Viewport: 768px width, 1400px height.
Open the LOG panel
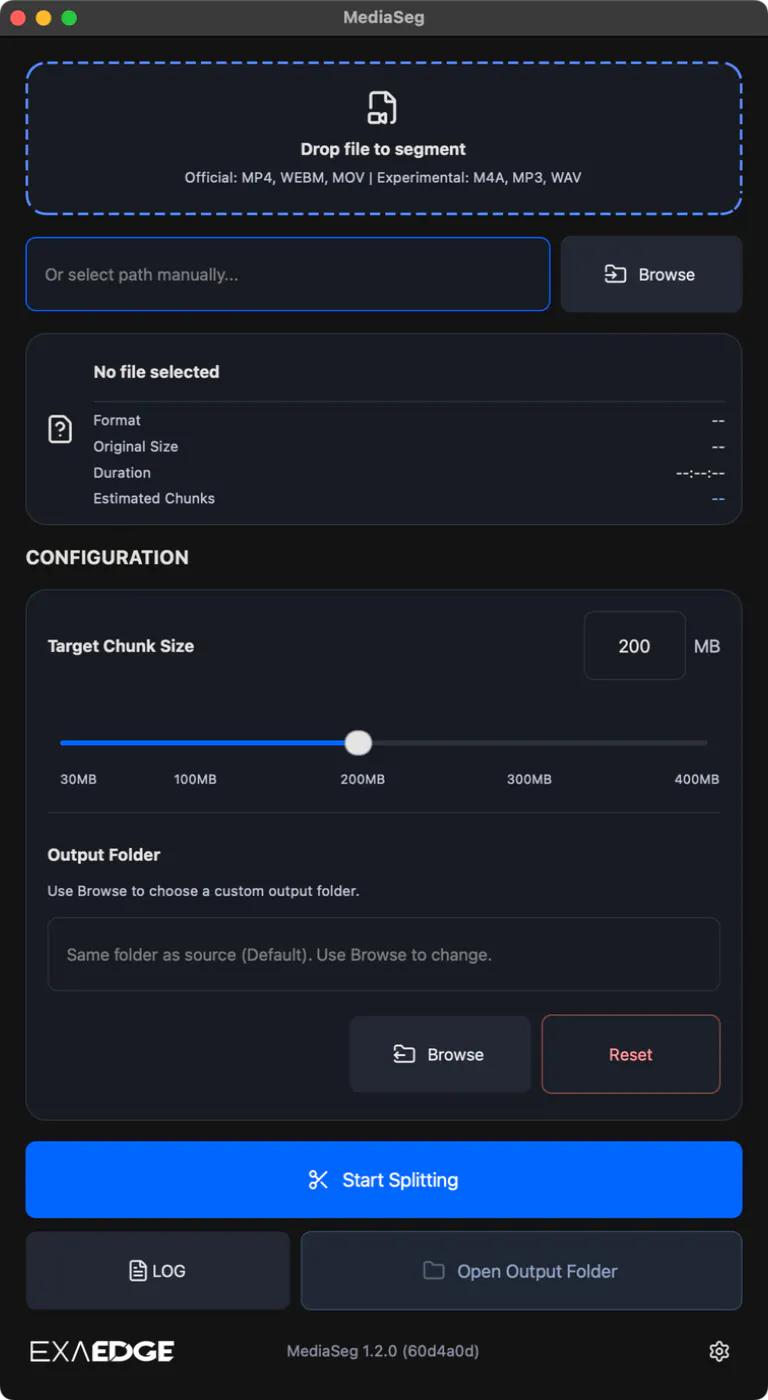pyautogui.click(x=158, y=1271)
